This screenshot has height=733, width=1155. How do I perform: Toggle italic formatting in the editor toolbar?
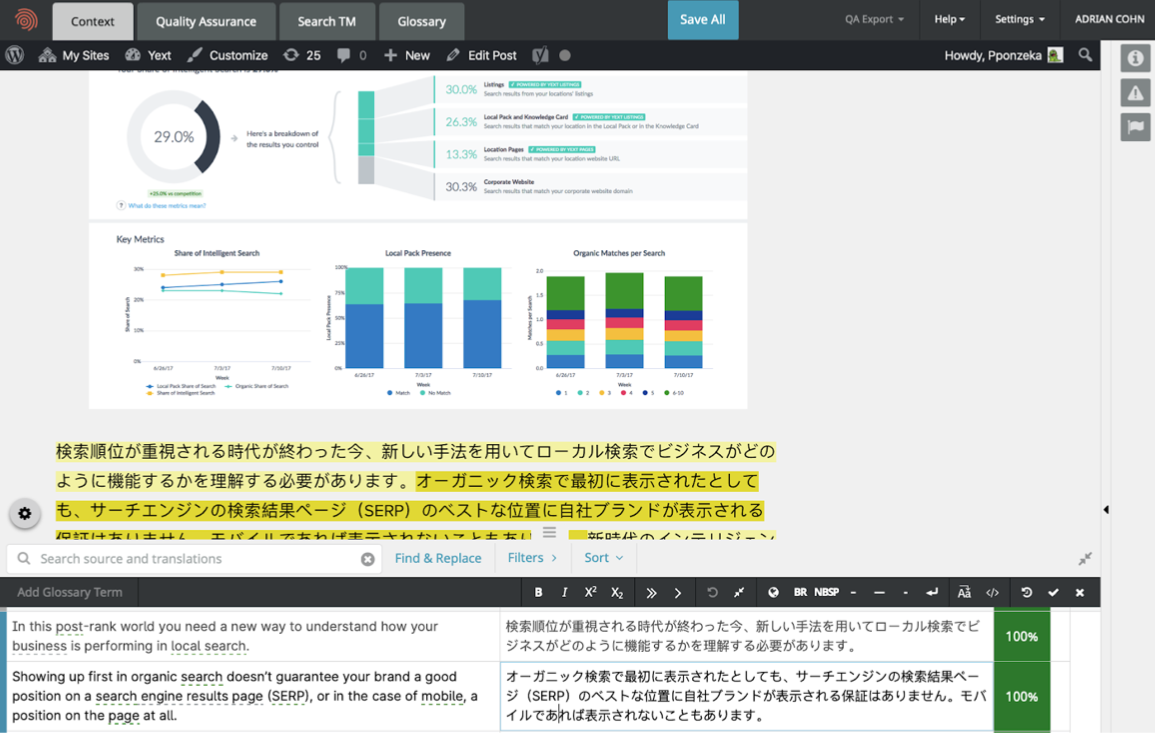(564, 592)
